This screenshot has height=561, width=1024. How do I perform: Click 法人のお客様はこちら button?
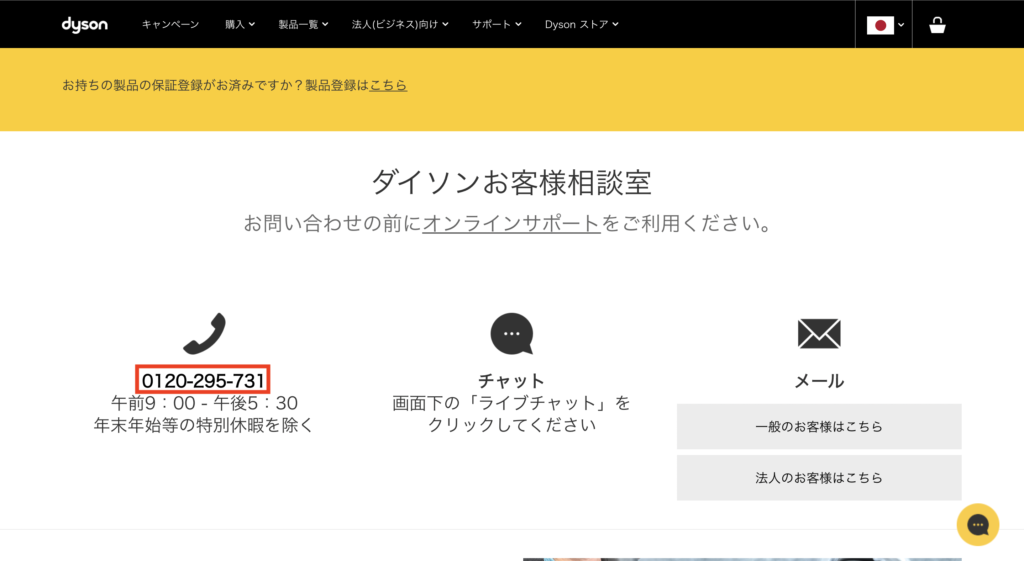(819, 477)
